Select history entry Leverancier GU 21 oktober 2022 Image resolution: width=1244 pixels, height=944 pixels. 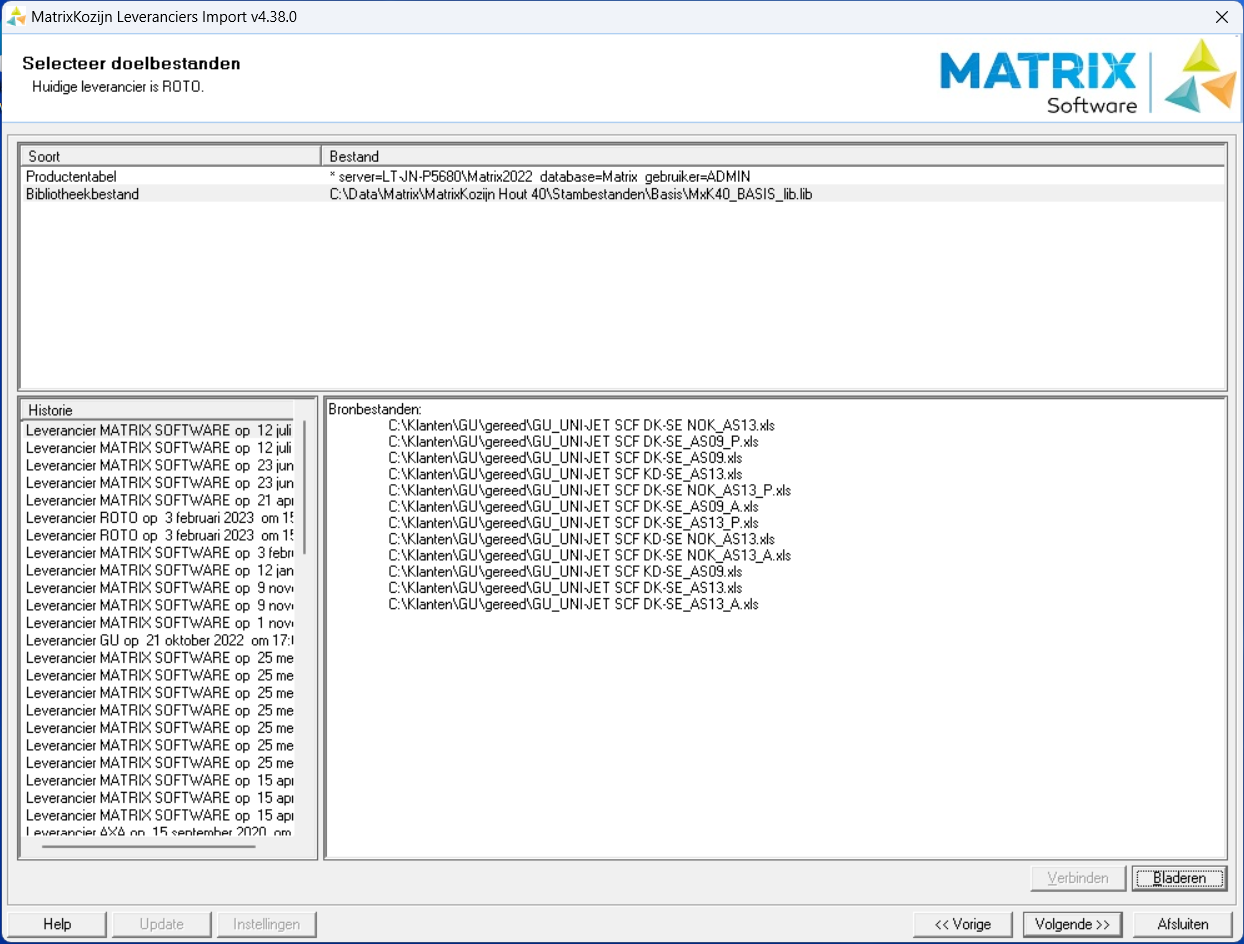[x=159, y=640]
